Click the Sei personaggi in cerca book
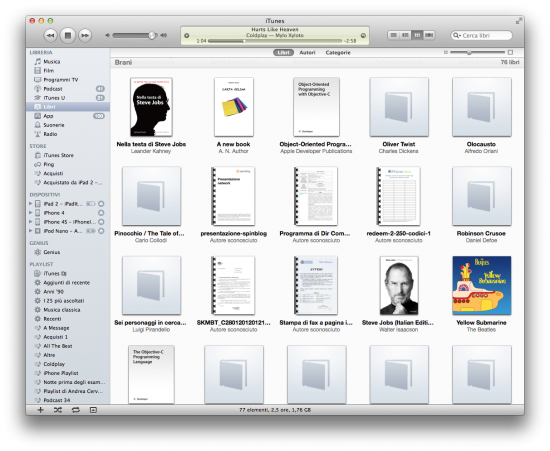 tap(151, 285)
